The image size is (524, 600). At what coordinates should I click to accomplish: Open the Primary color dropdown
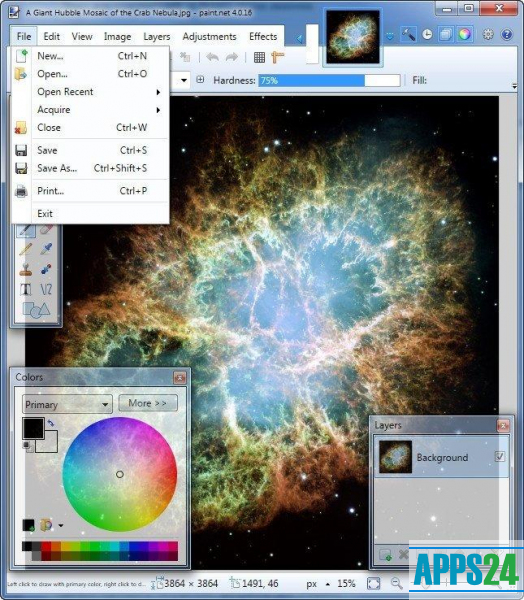click(x=67, y=404)
